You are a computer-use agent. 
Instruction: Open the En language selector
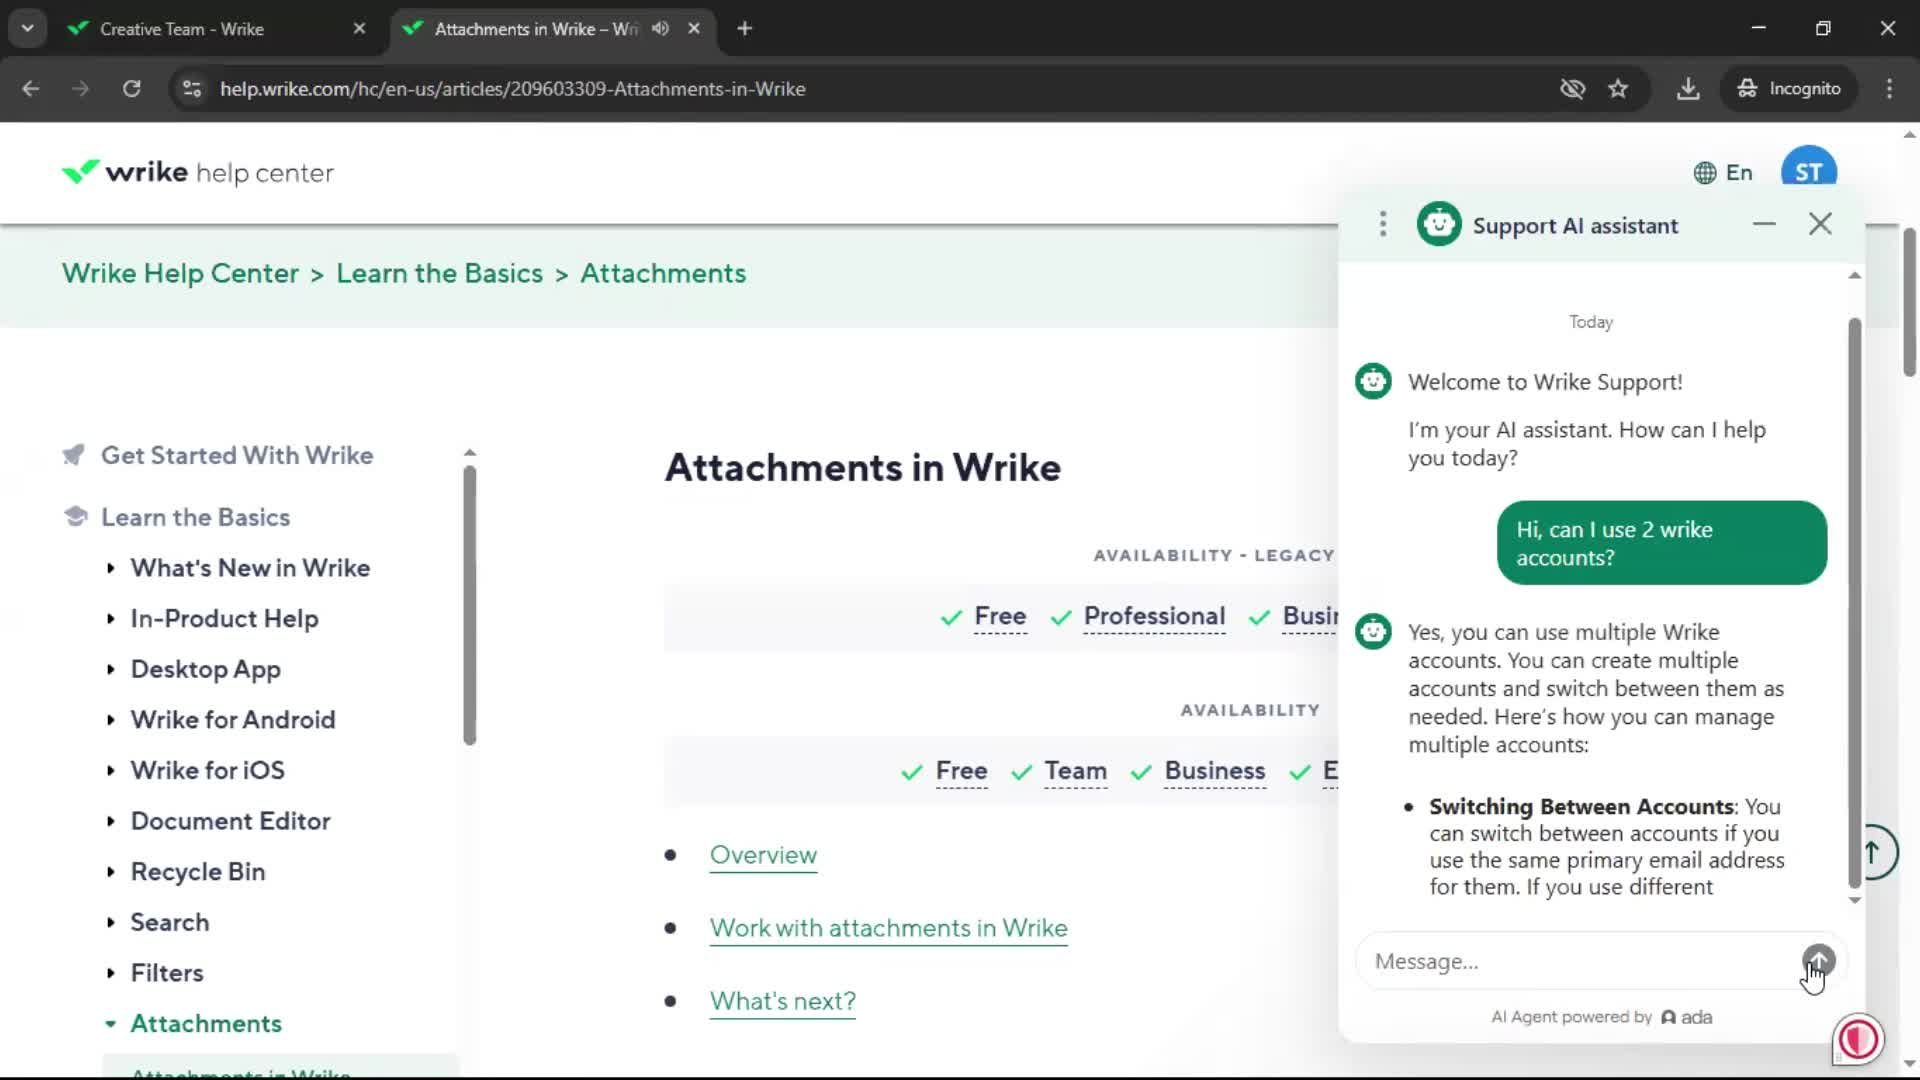1723,172
